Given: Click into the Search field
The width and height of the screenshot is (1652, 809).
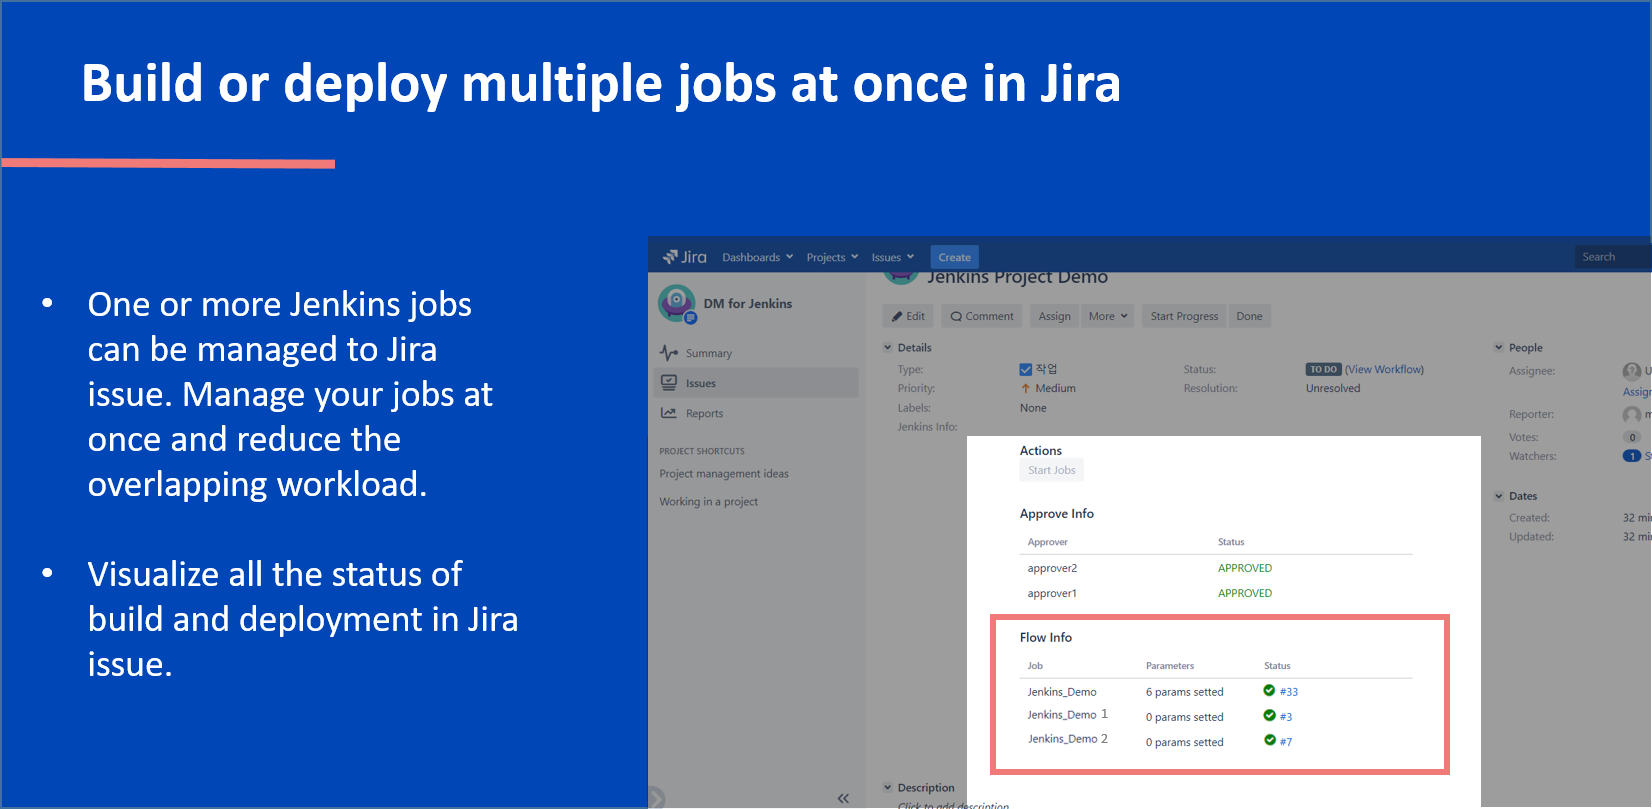Looking at the screenshot, I should tap(1612, 257).
